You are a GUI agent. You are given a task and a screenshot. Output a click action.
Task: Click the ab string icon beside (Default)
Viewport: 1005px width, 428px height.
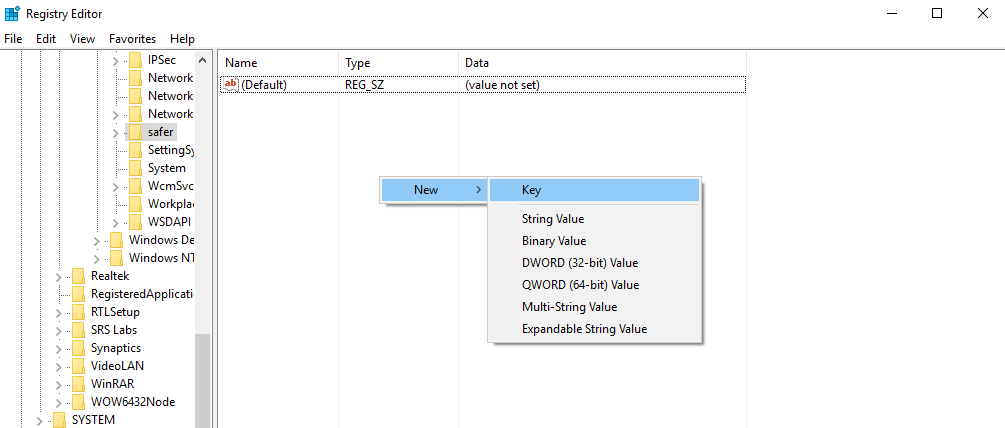click(x=231, y=85)
